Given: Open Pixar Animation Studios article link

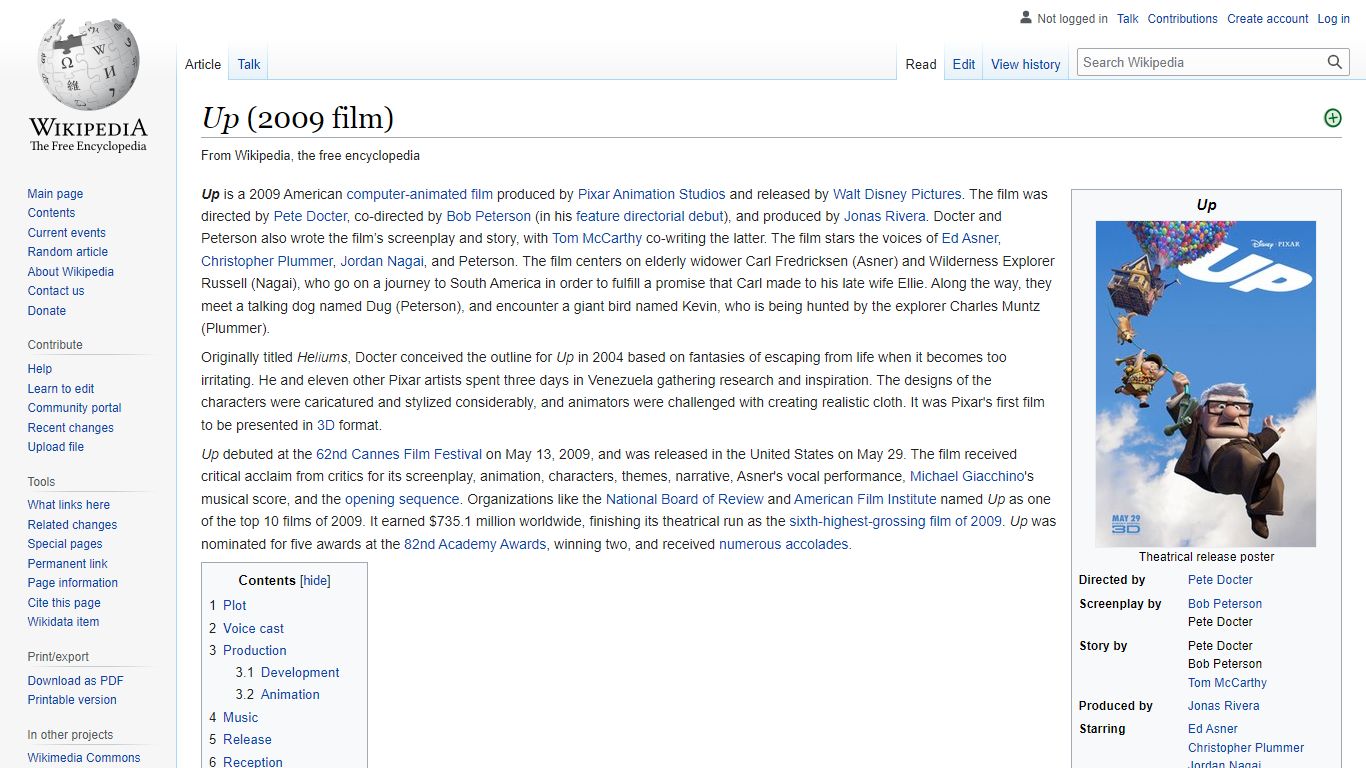Looking at the screenshot, I should coord(652,194).
